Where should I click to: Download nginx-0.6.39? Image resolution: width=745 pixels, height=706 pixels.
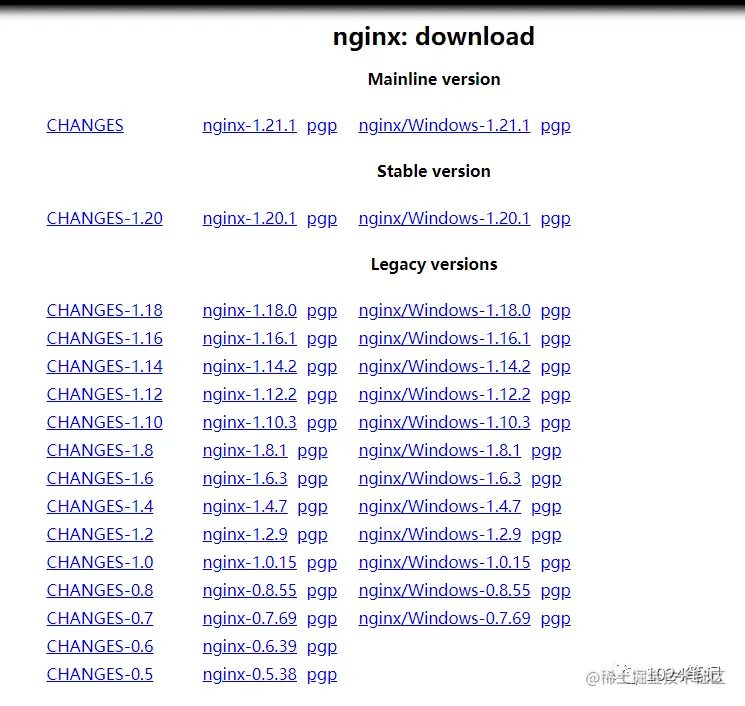[x=249, y=647]
